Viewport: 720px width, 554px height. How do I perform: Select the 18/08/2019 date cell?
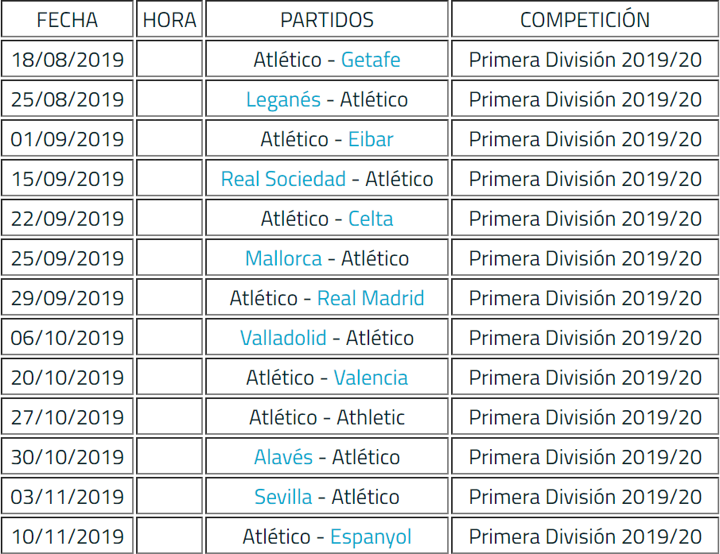[x=67, y=60]
